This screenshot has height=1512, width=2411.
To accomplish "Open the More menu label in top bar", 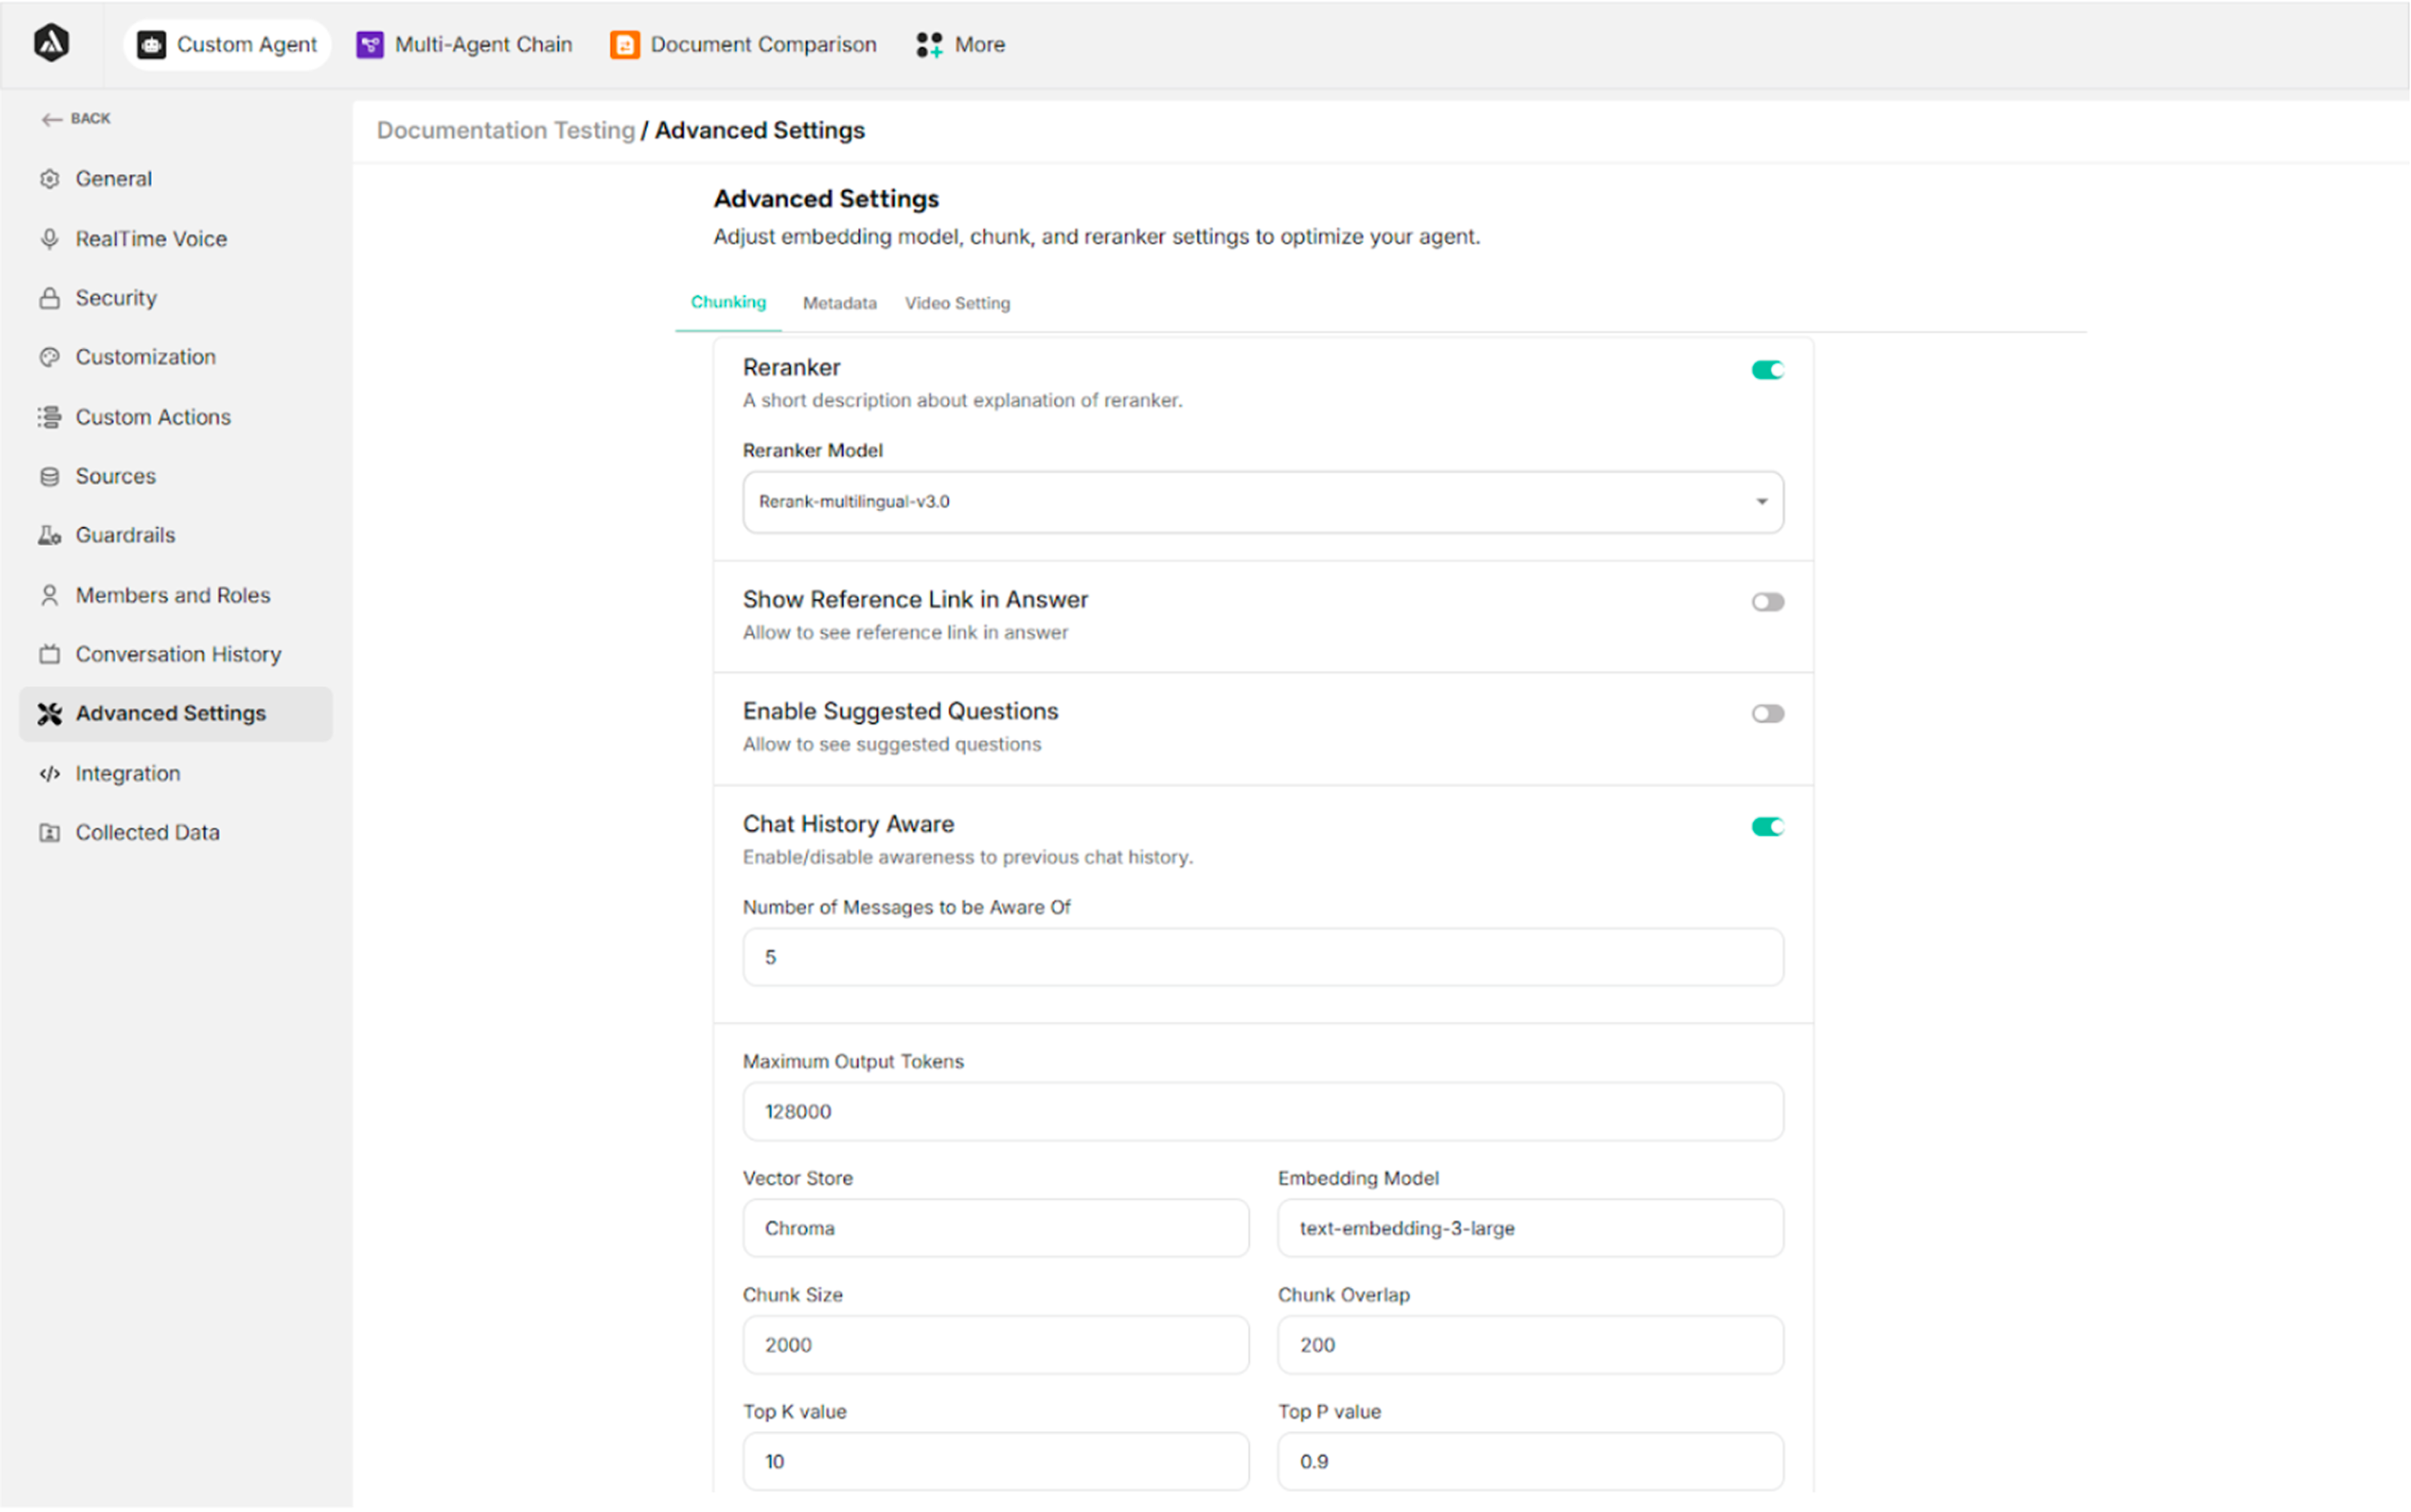I will [979, 45].
